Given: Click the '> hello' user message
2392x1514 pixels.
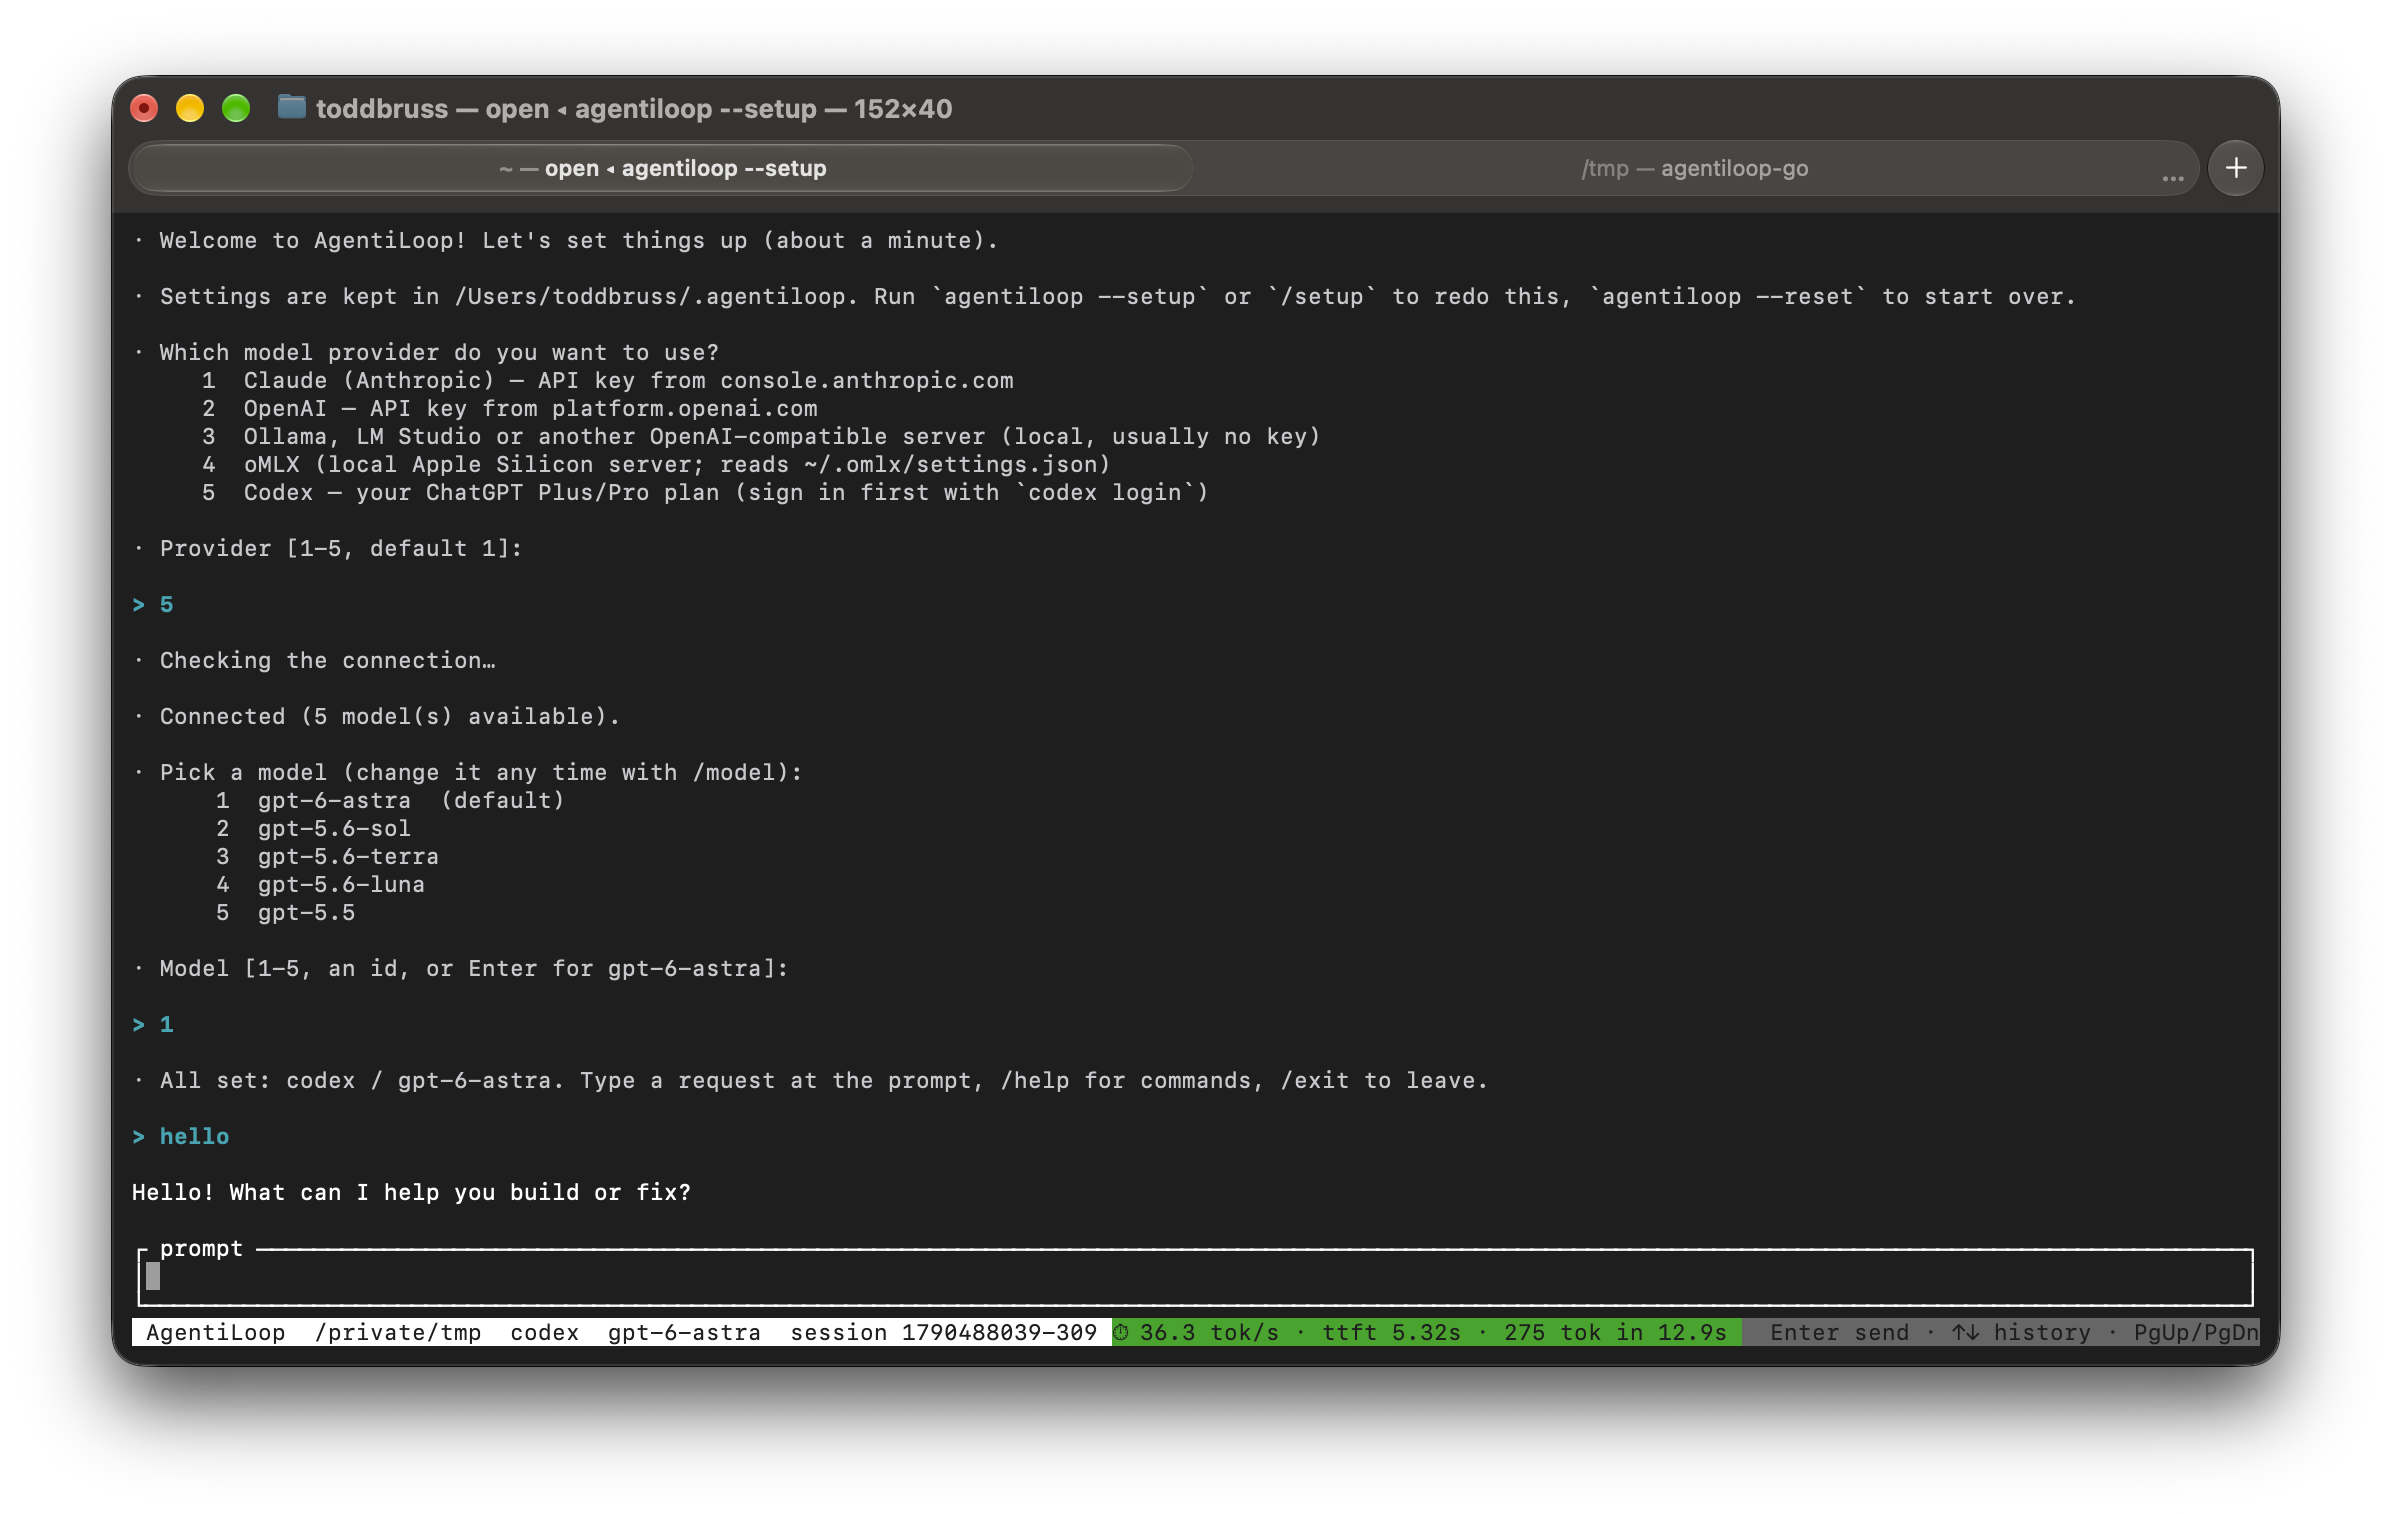Looking at the screenshot, I should (x=181, y=1136).
